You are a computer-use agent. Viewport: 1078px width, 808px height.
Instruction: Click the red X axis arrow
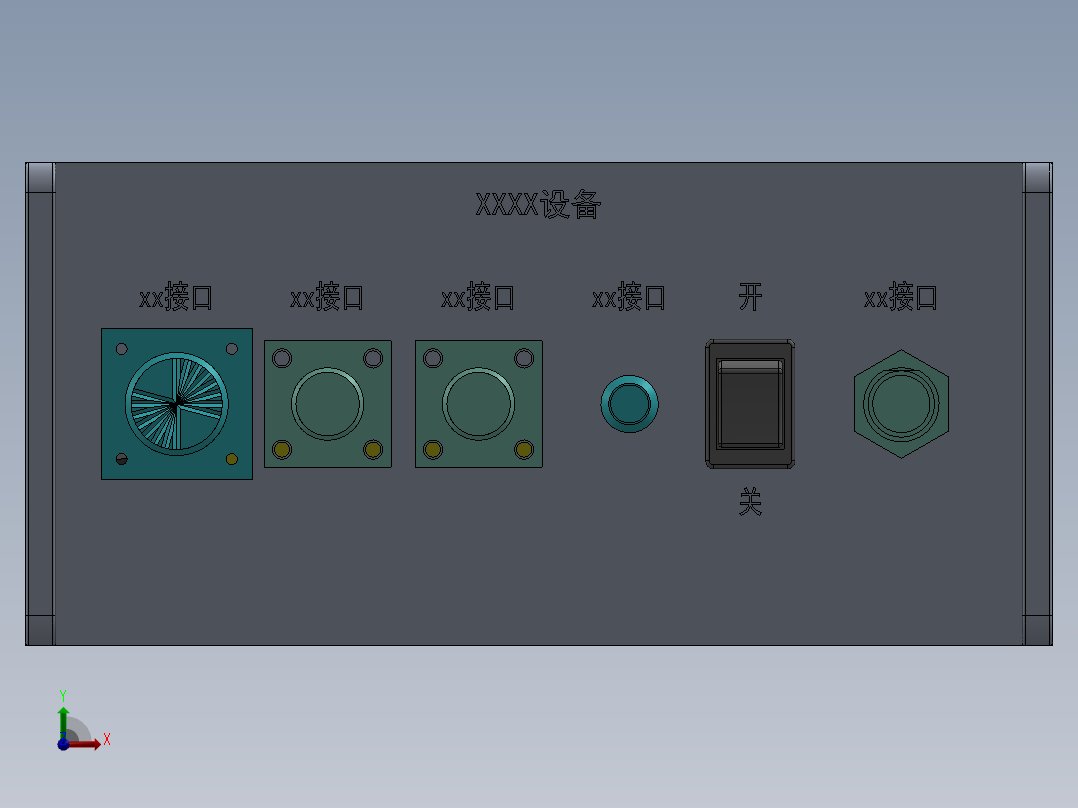pos(87,744)
